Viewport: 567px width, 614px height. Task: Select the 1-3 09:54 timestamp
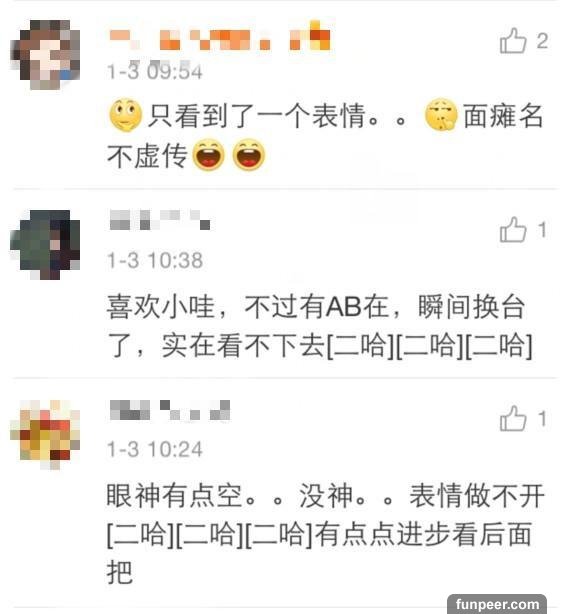pos(155,72)
